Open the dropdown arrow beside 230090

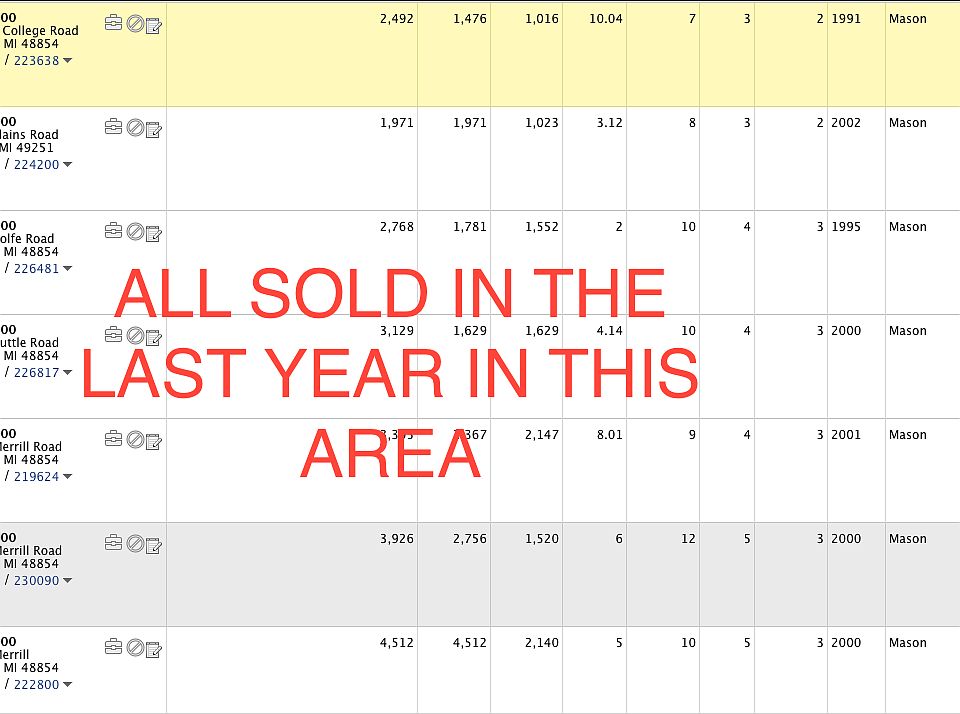[x=67, y=581]
